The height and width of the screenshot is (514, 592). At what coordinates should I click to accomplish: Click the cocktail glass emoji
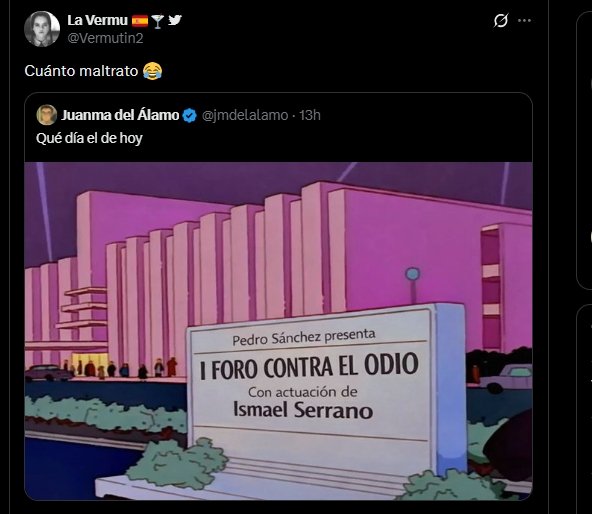[157, 21]
